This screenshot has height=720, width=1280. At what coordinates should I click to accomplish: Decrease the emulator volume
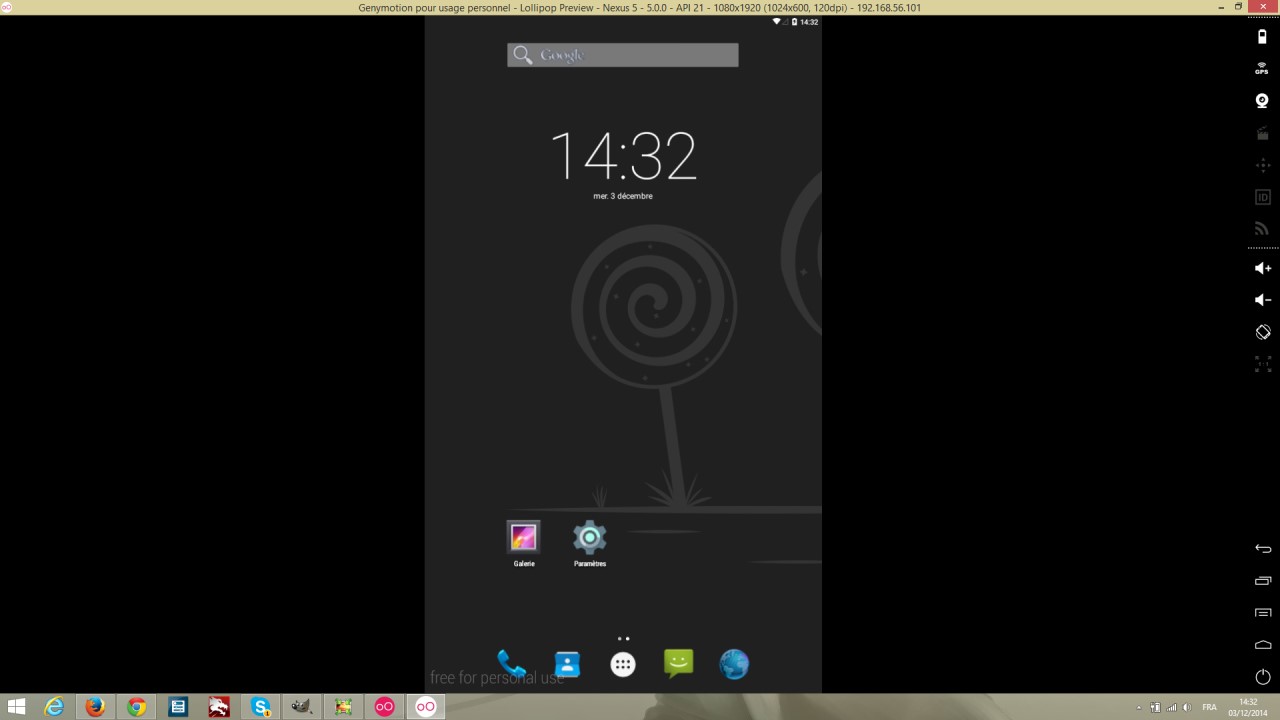point(1261,300)
